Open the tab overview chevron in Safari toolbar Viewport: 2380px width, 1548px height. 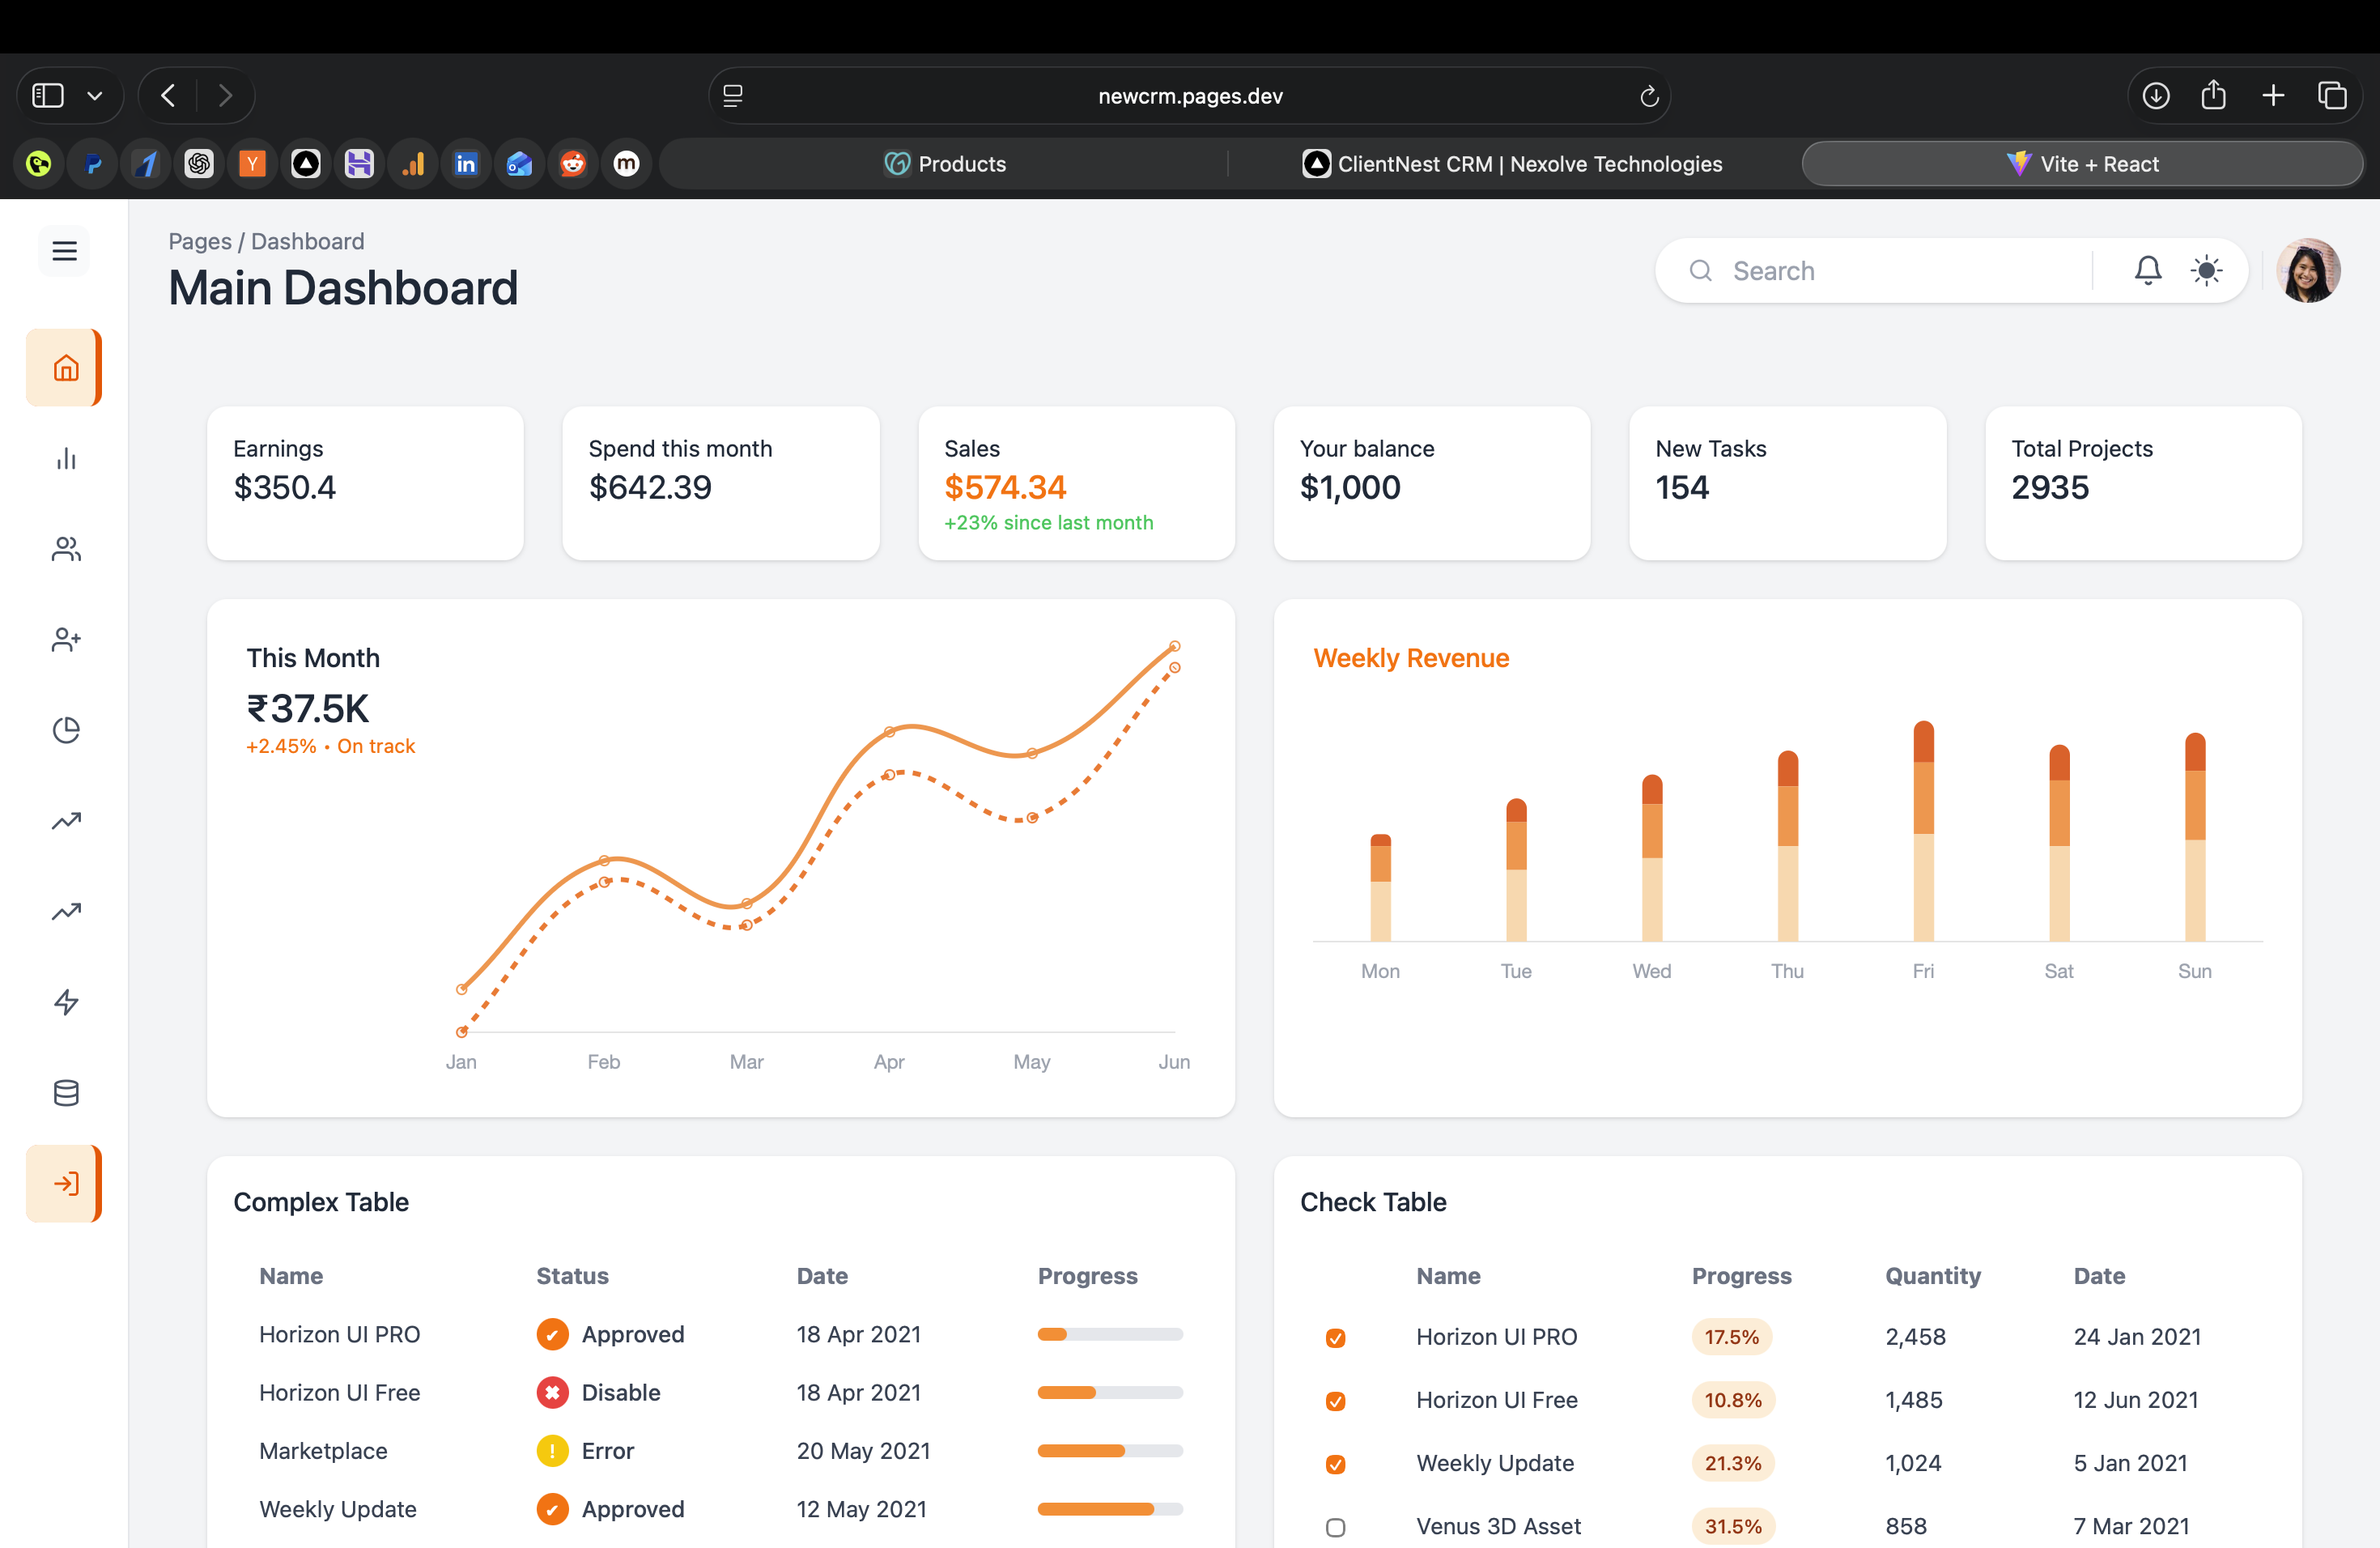[x=95, y=95]
